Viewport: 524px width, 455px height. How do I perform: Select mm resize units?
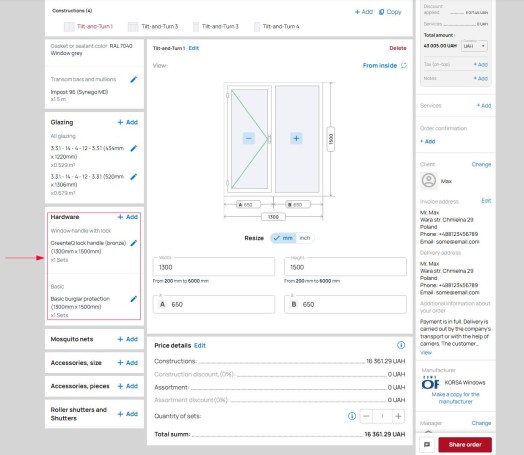[x=283, y=238]
